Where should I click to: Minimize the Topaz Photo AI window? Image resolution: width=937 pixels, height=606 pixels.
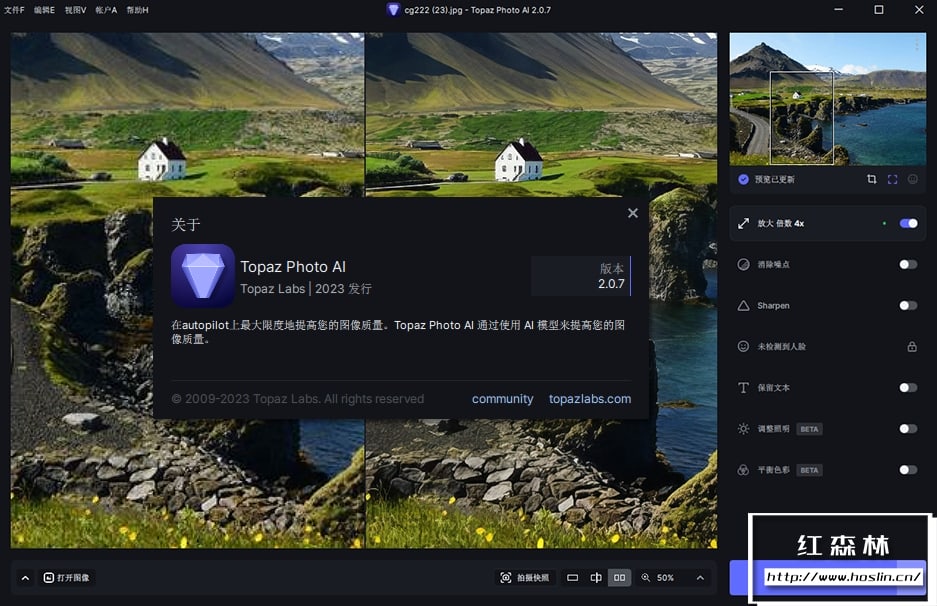coord(838,10)
